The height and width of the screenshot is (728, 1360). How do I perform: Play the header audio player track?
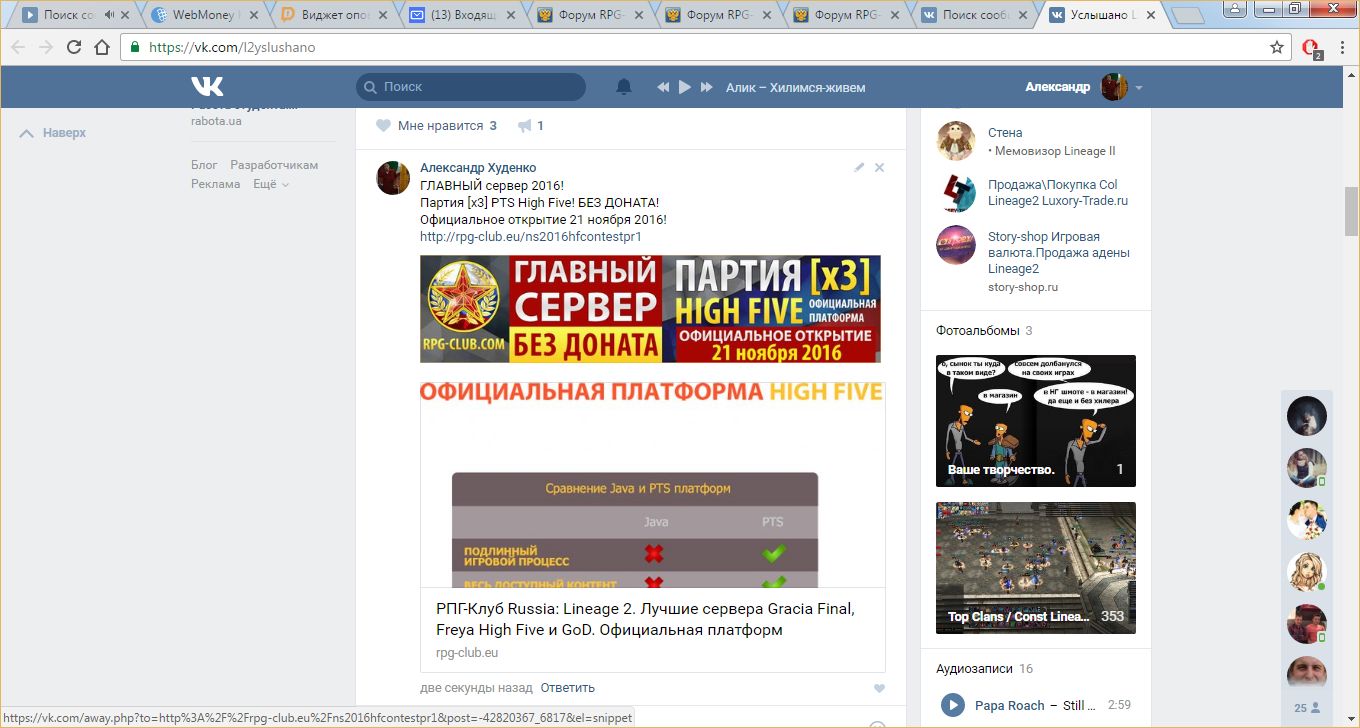tap(685, 87)
